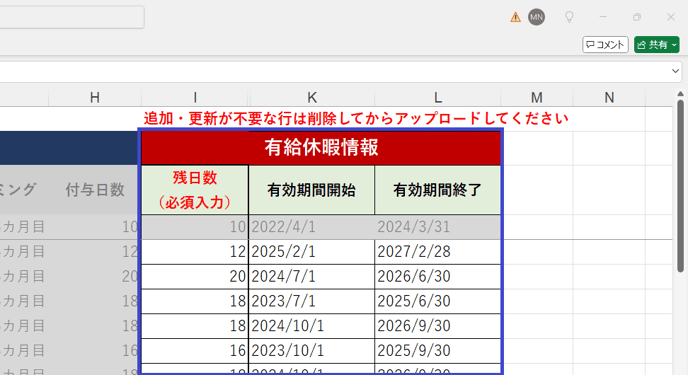Select cell with date 2024/10/1

[x=312, y=326]
